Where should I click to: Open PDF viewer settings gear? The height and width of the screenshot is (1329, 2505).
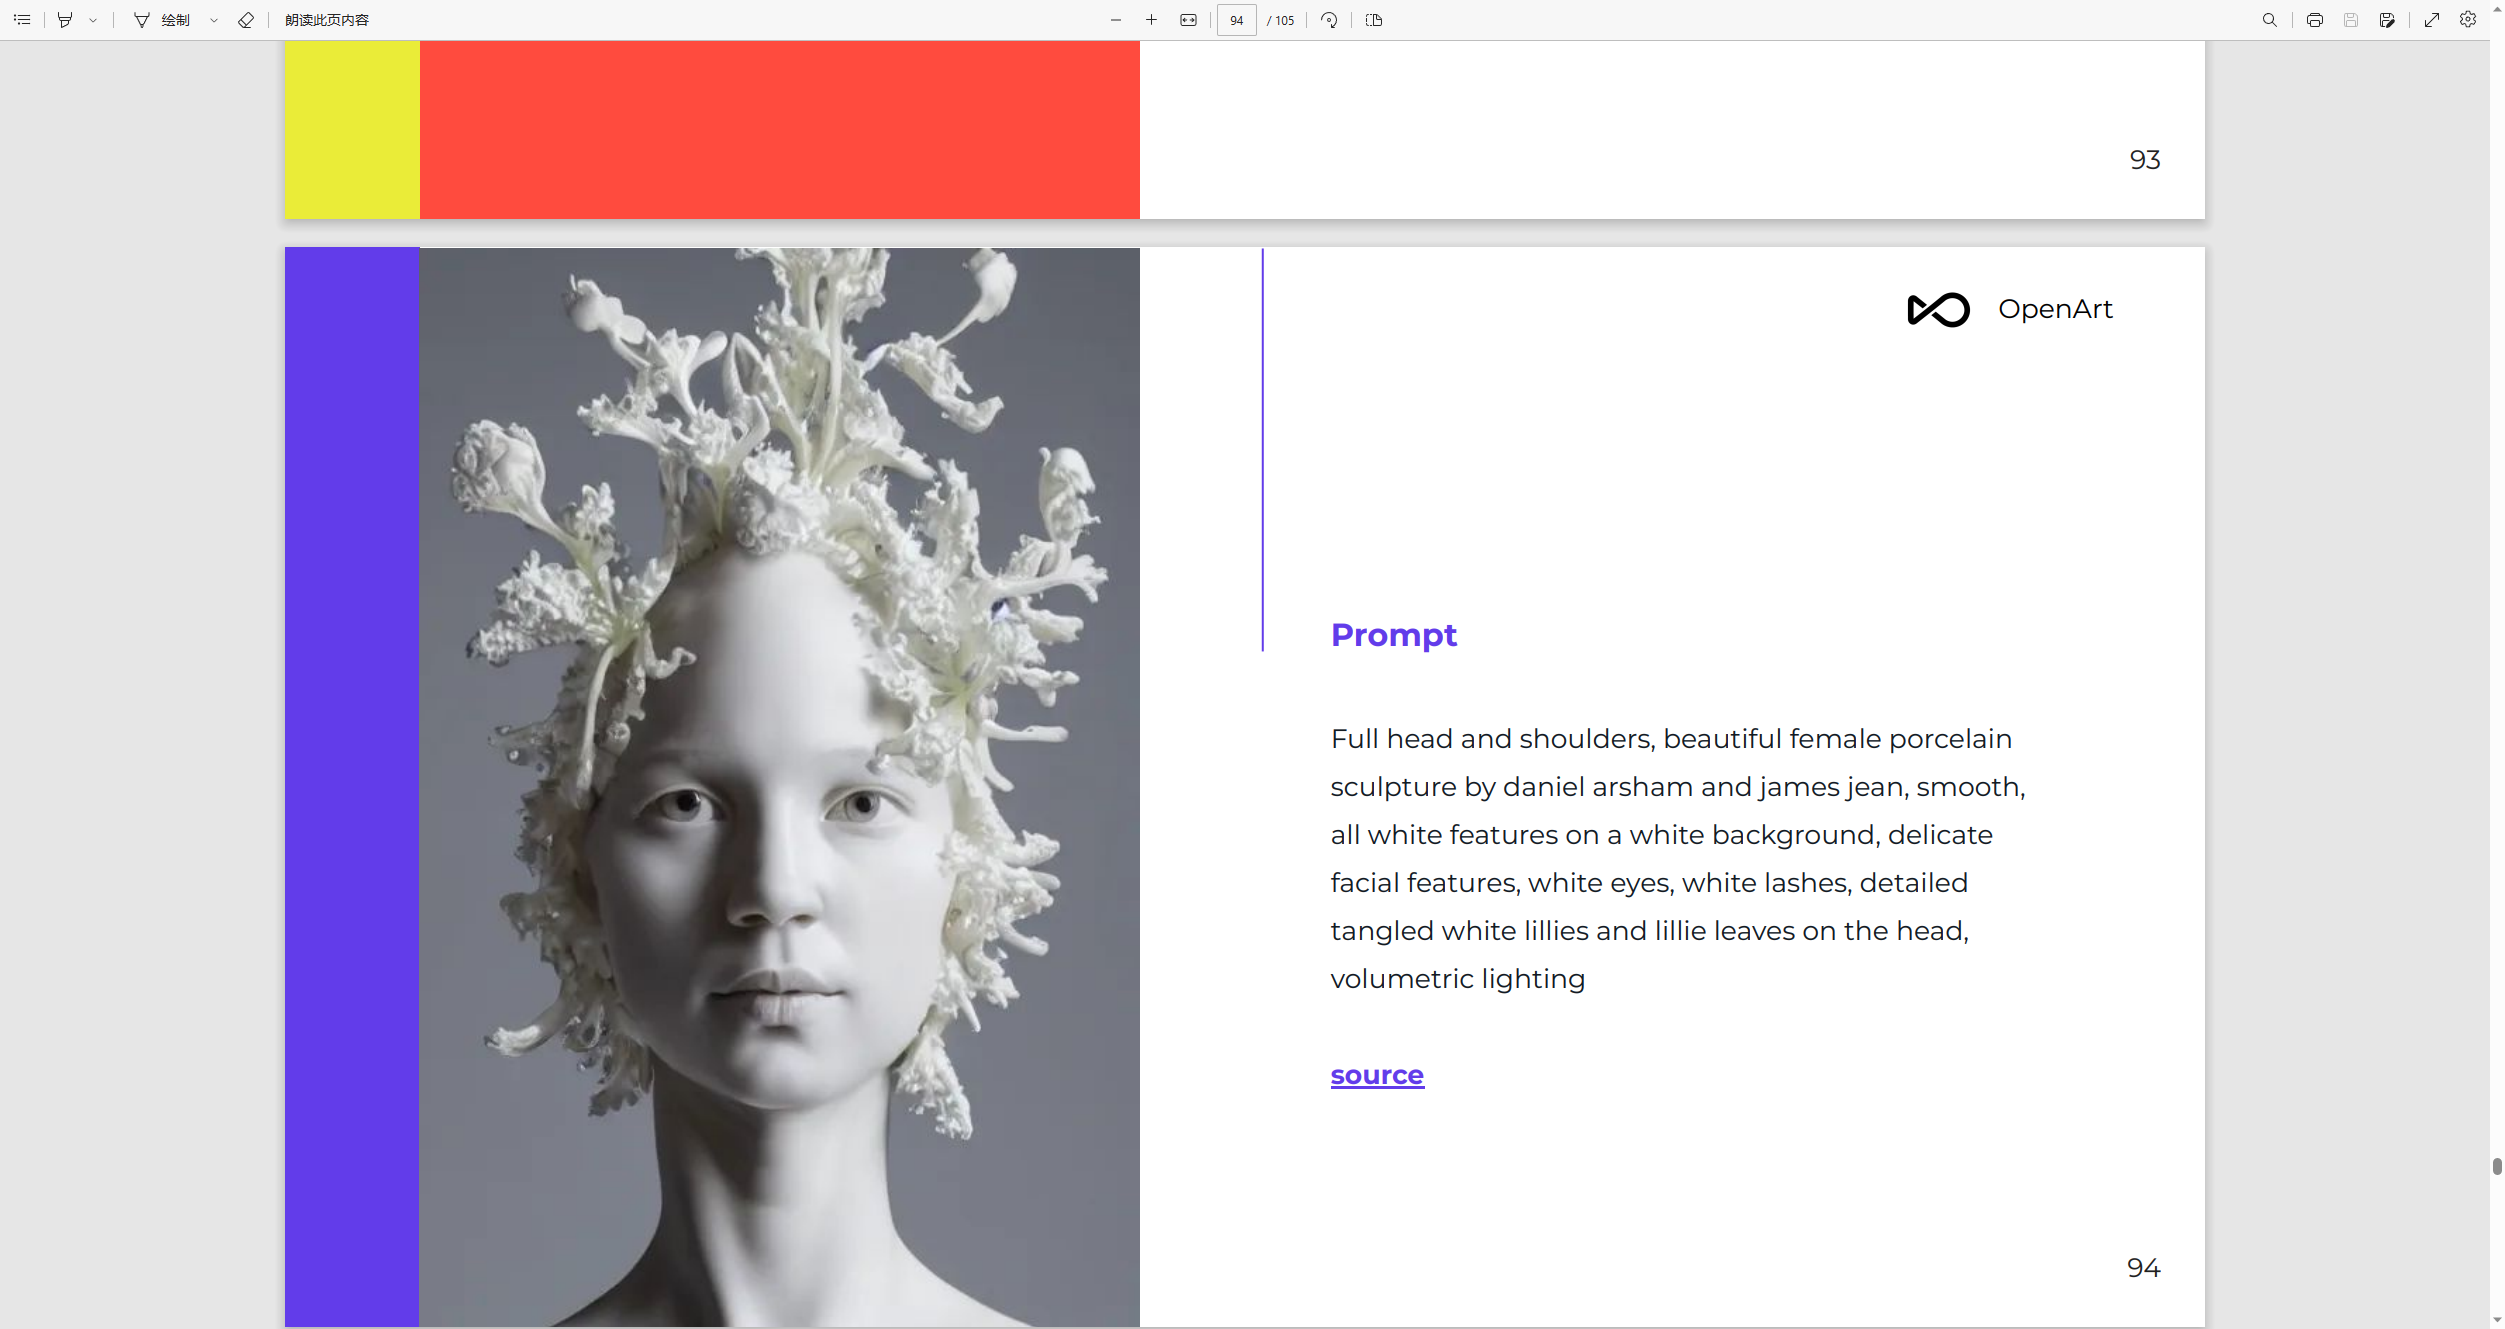point(2468,20)
